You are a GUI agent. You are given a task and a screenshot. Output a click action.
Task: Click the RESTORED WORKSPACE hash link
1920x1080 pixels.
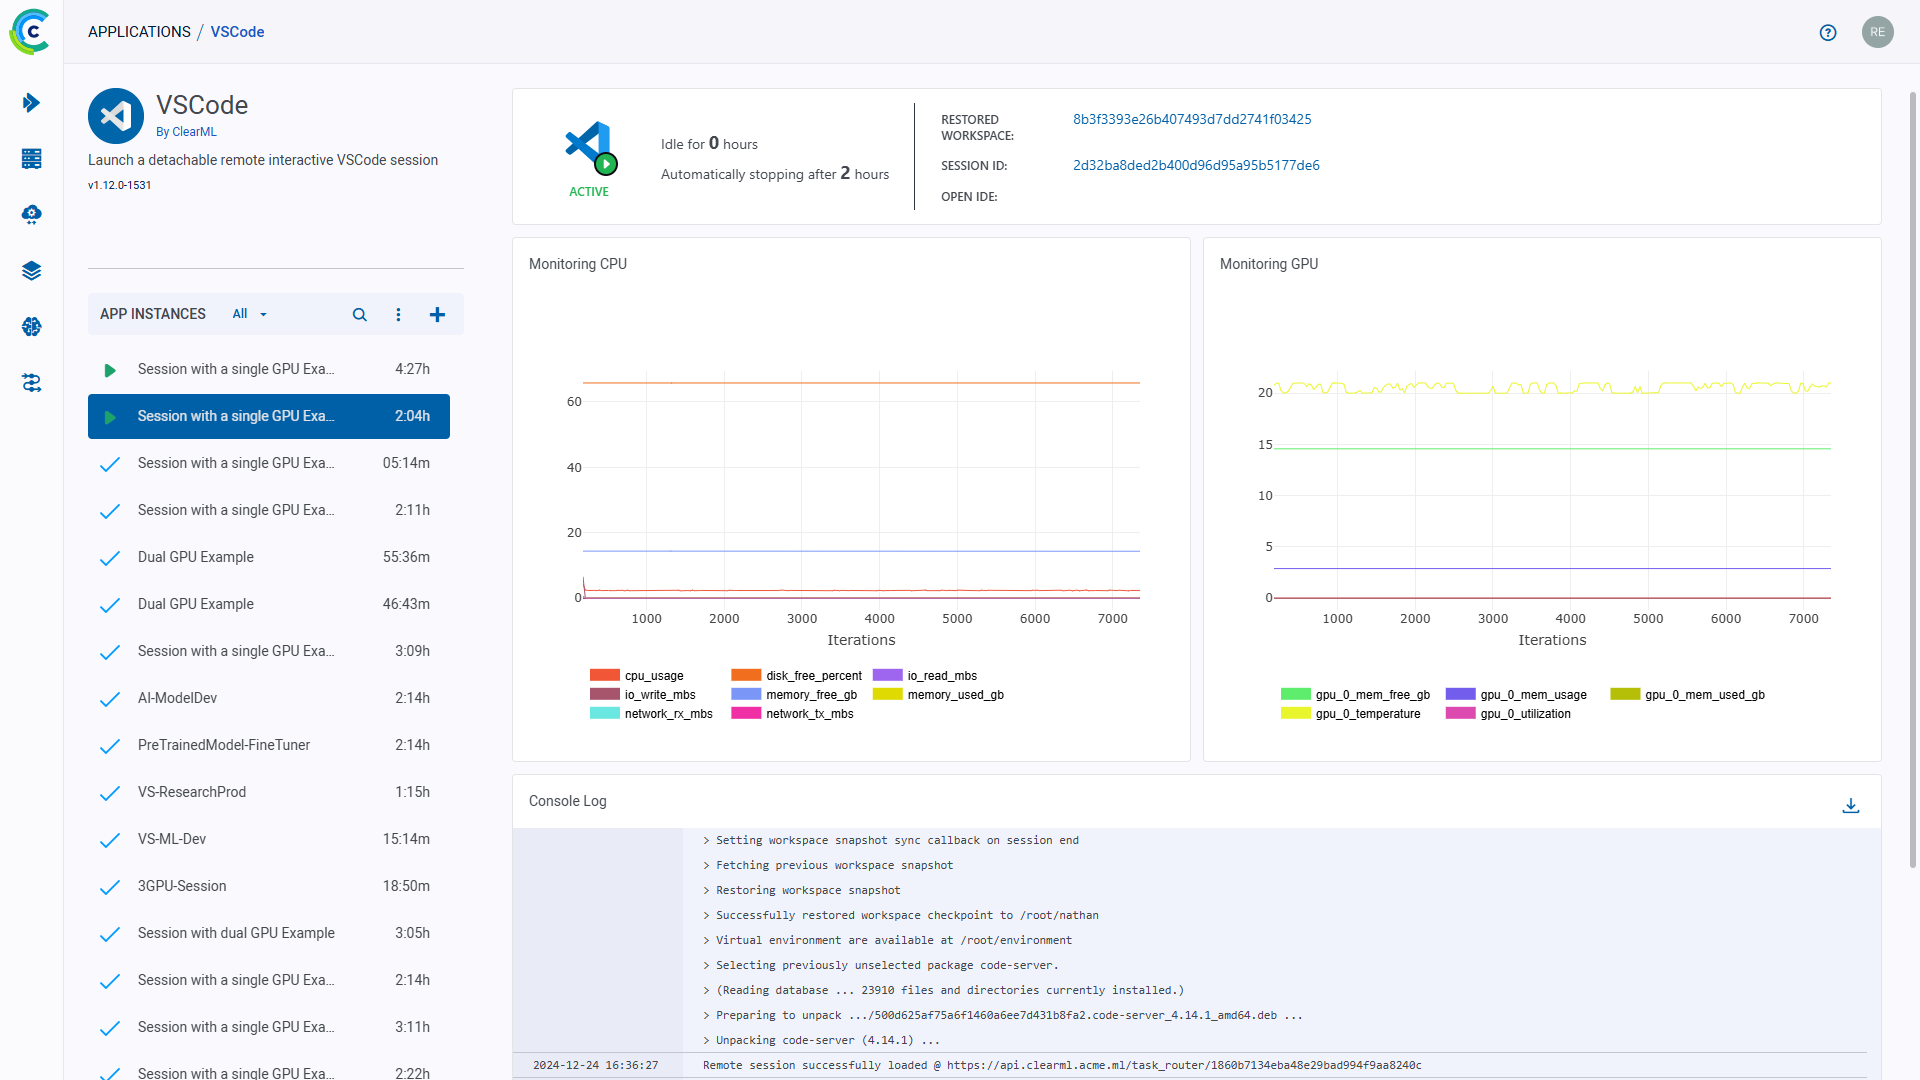pos(1193,119)
